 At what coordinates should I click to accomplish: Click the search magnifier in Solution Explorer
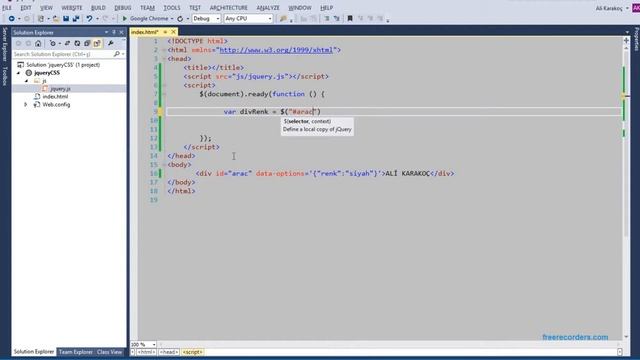pos(117,54)
